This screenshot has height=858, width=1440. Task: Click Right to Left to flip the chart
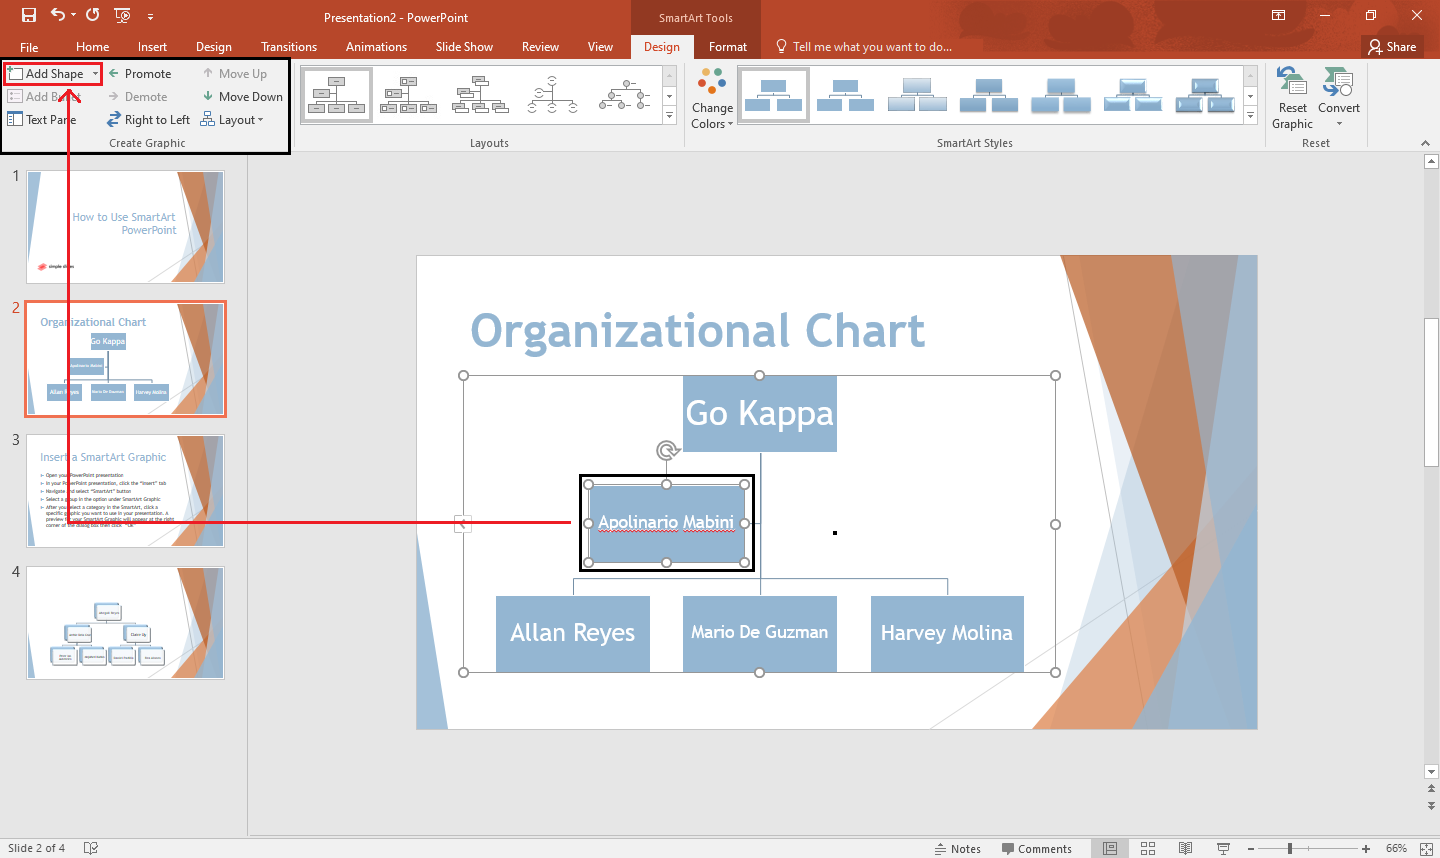(148, 119)
